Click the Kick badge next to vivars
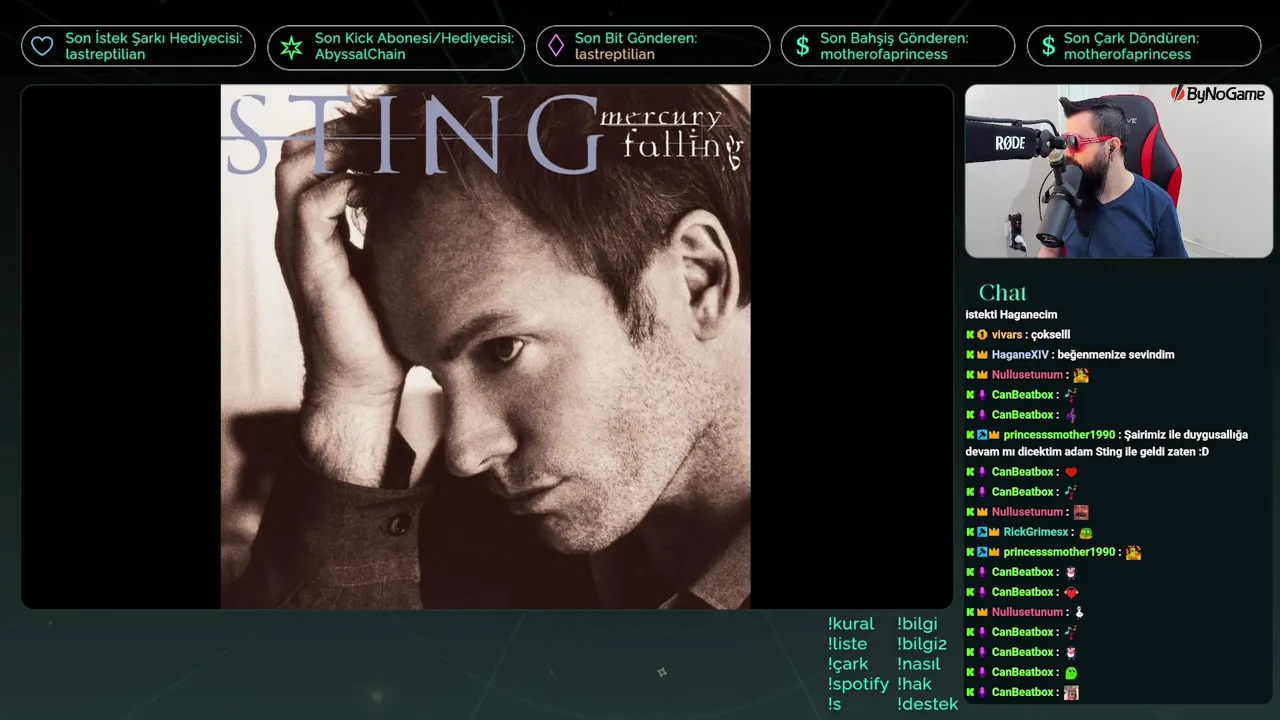 coord(970,335)
